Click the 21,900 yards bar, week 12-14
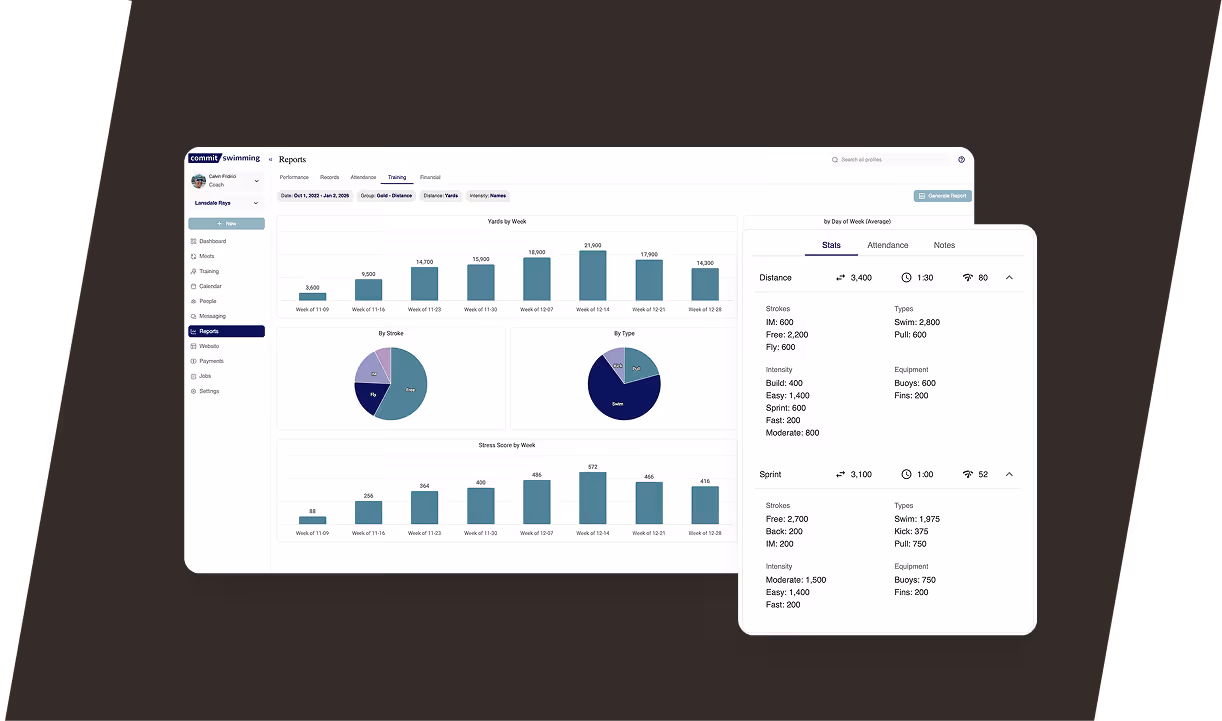 coord(593,275)
